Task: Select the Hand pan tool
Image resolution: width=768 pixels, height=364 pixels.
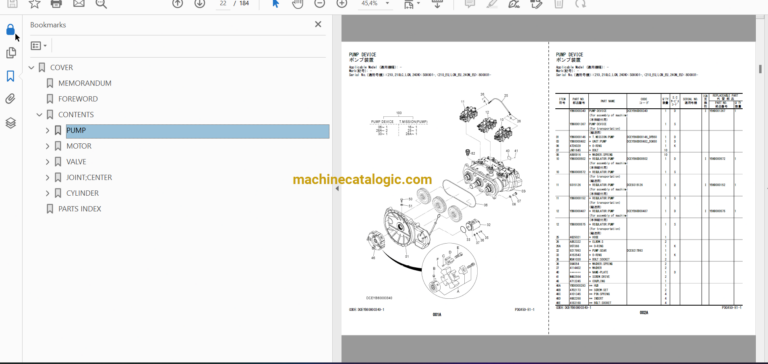Action: tap(297, 3)
